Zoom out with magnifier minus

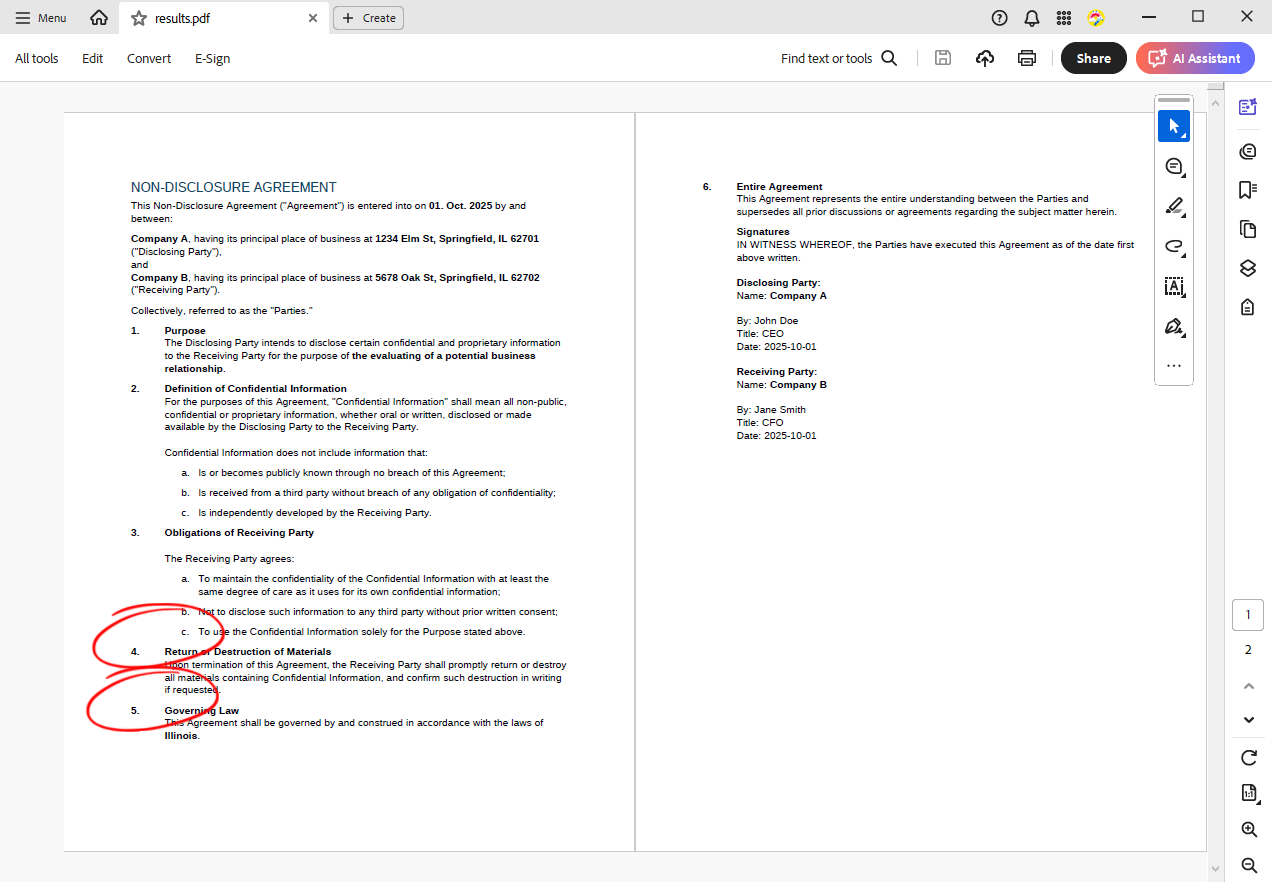pyautogui.click(x=1248, y=865)
